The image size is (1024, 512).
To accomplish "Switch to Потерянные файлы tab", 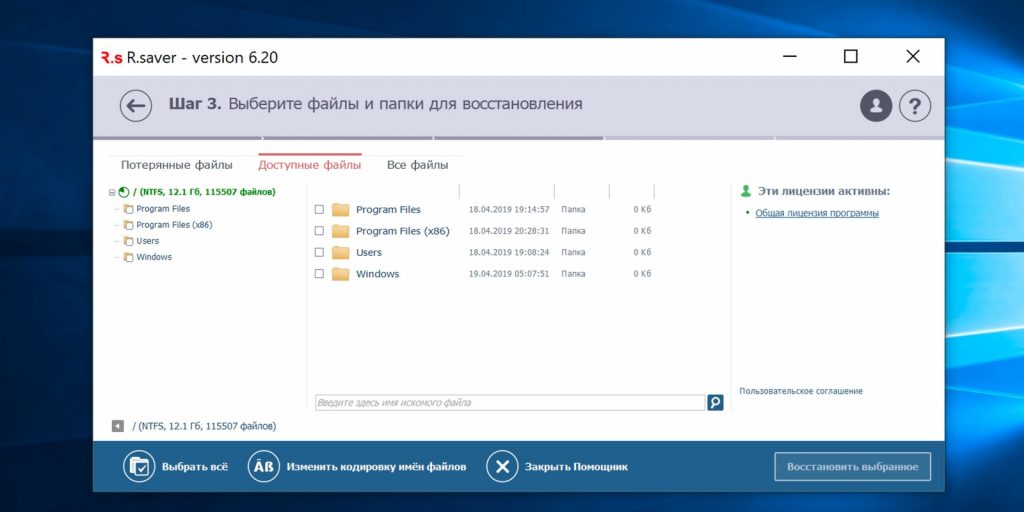I will pos(176,165).
